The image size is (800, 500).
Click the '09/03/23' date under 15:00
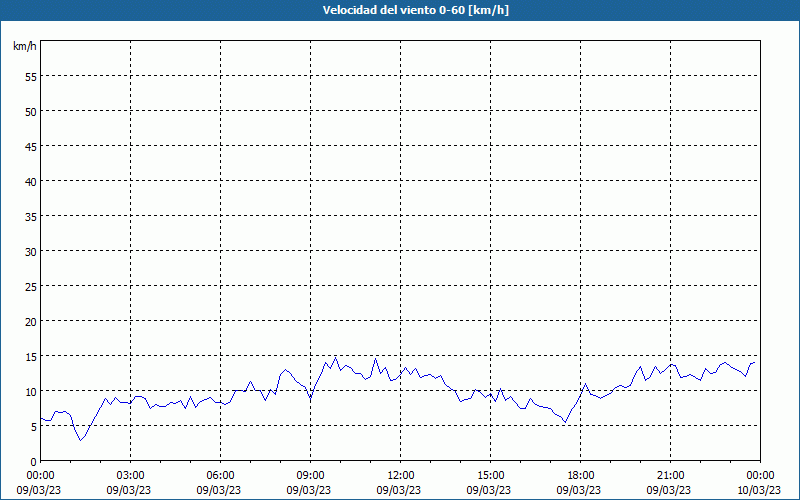point(489,490)
